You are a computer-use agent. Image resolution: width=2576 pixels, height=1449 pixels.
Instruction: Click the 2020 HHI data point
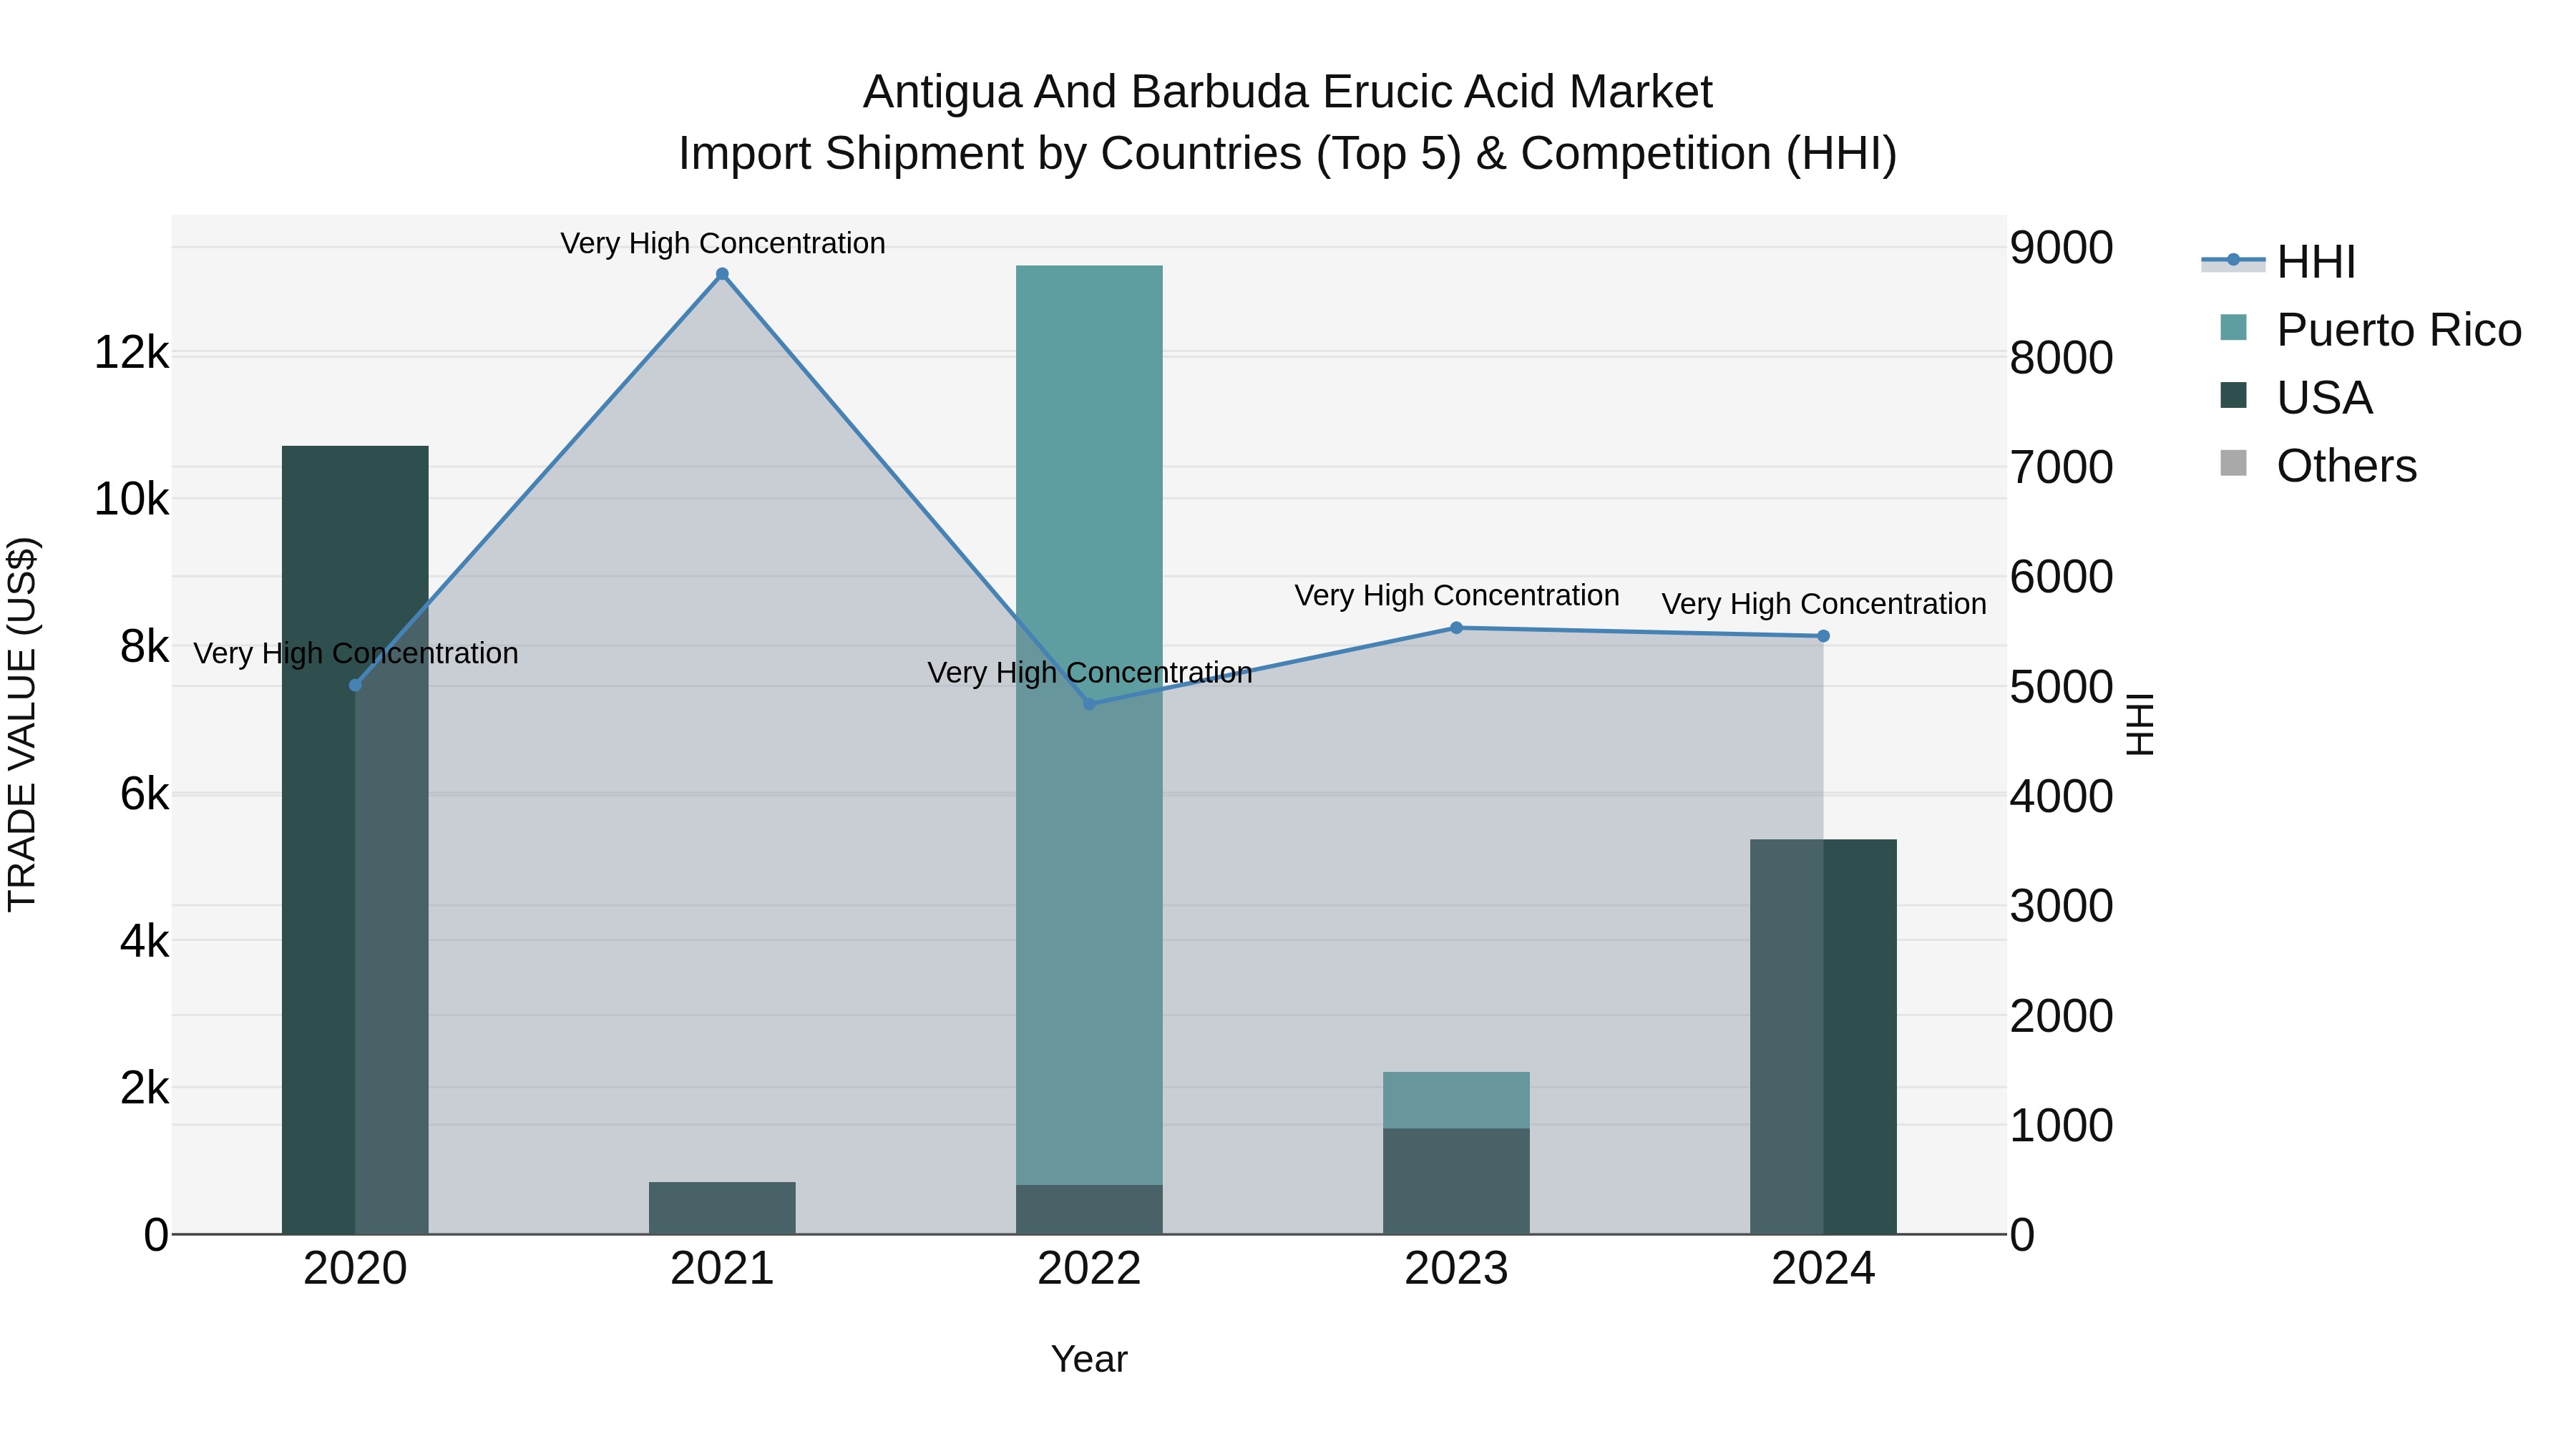tap(355, 685)
